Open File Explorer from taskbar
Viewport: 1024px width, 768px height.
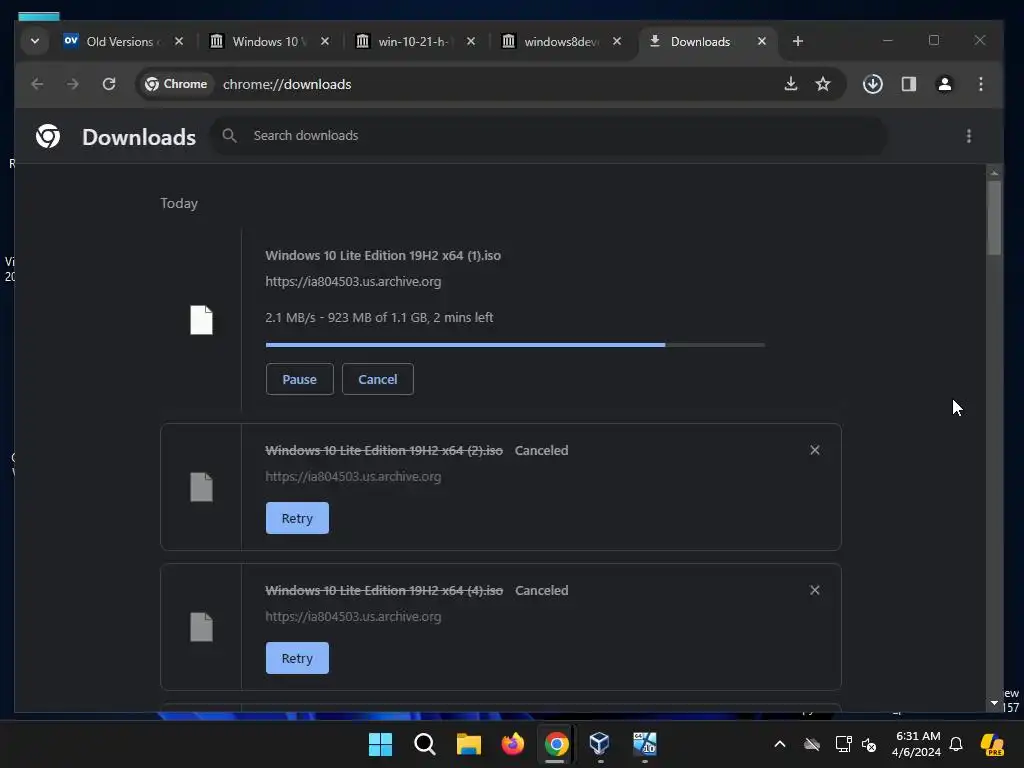click(x=468, y=744)
